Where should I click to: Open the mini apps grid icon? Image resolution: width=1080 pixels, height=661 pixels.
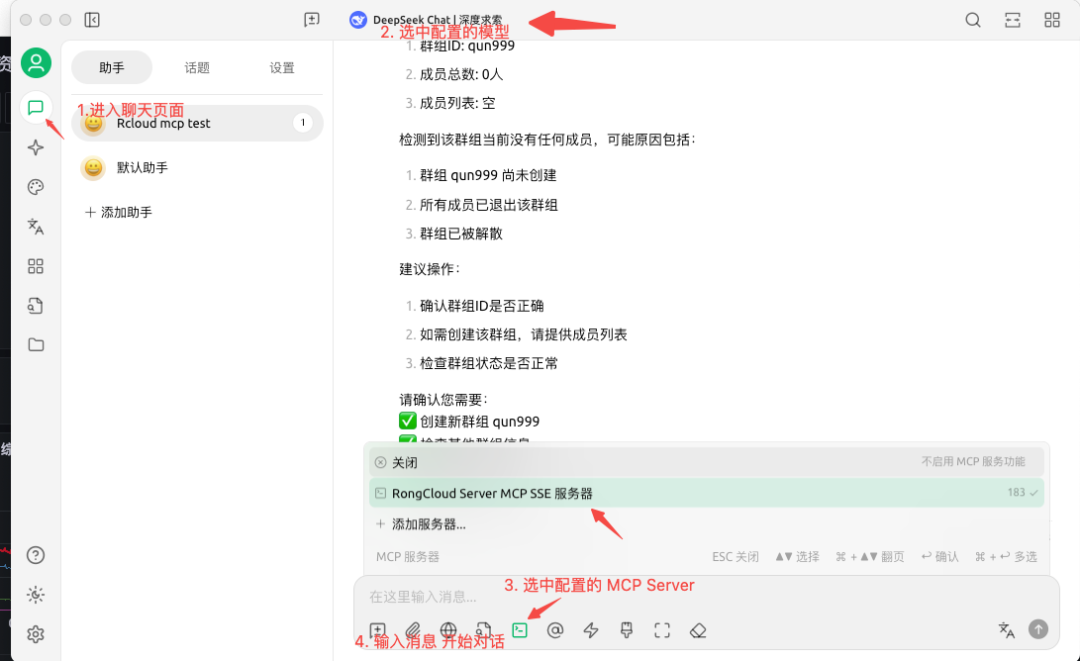pyautogui.click(x=36, y=266)
